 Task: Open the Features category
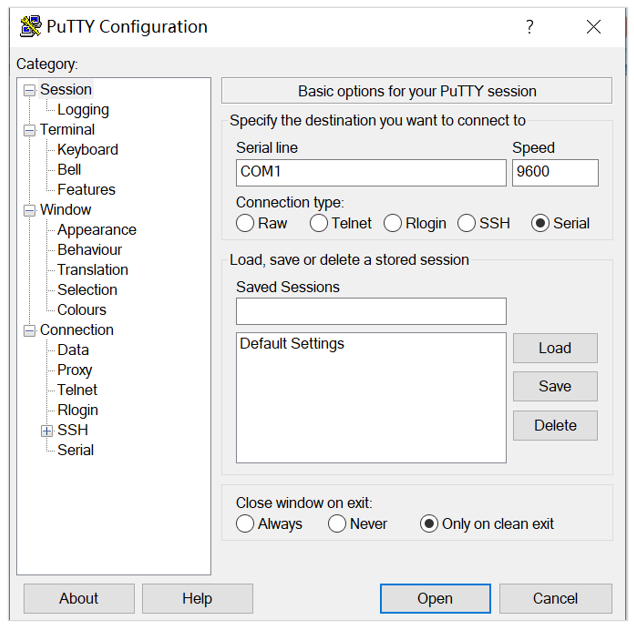[87, 190]
